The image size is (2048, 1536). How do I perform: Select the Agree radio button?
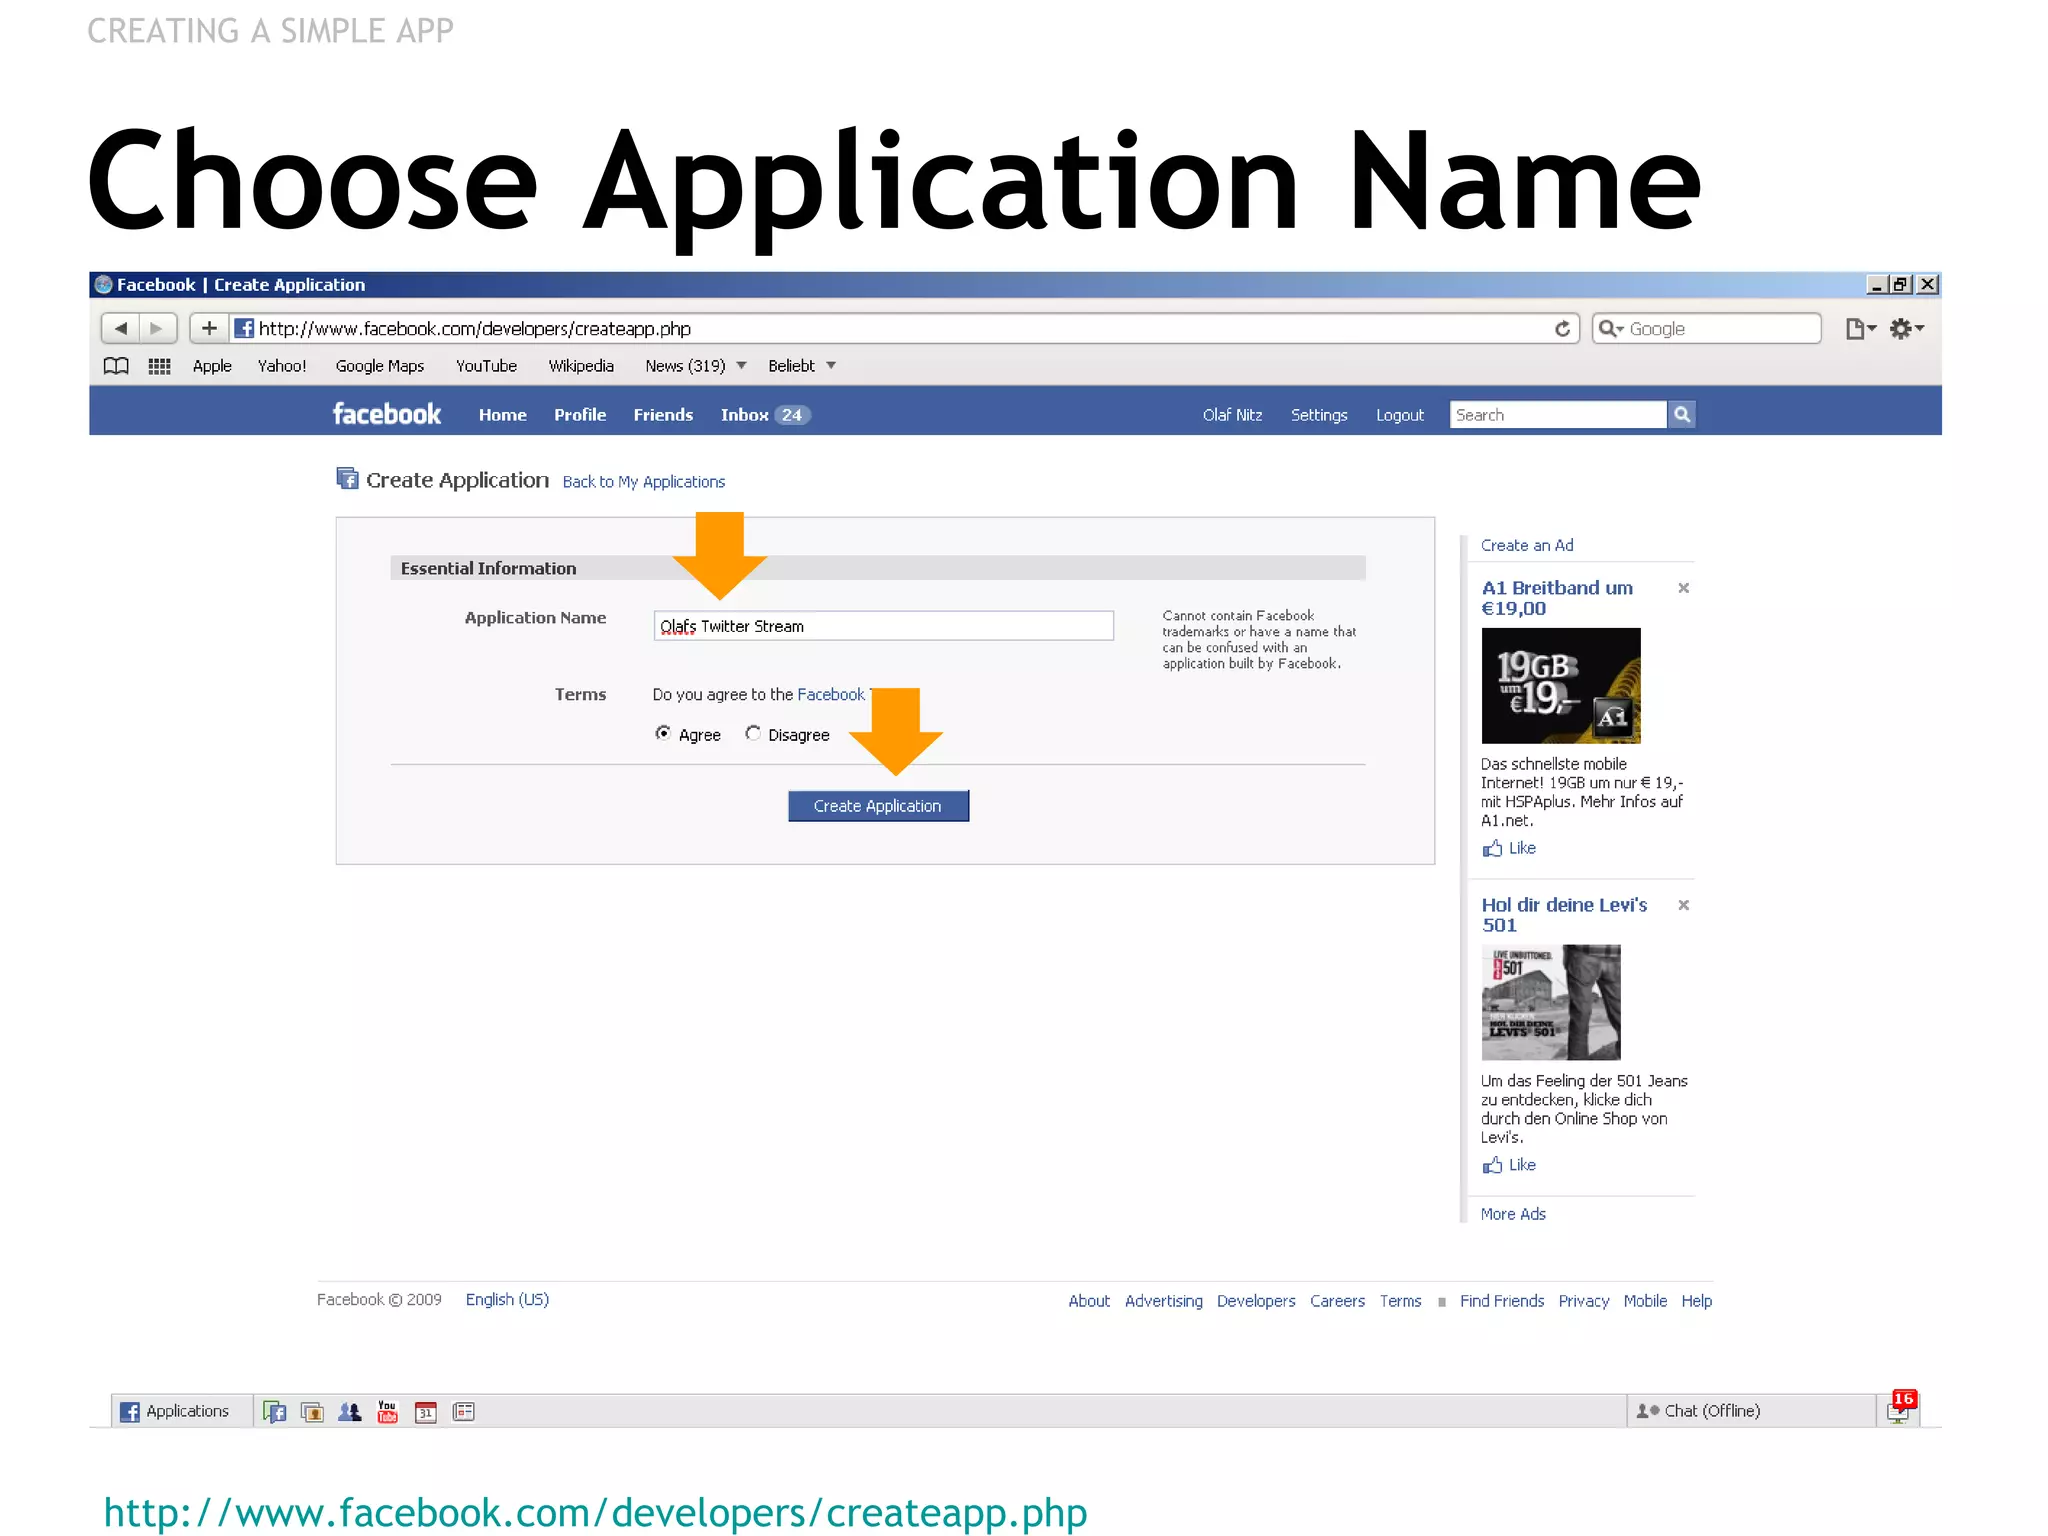pyautogui.click(x=662, y=733)
